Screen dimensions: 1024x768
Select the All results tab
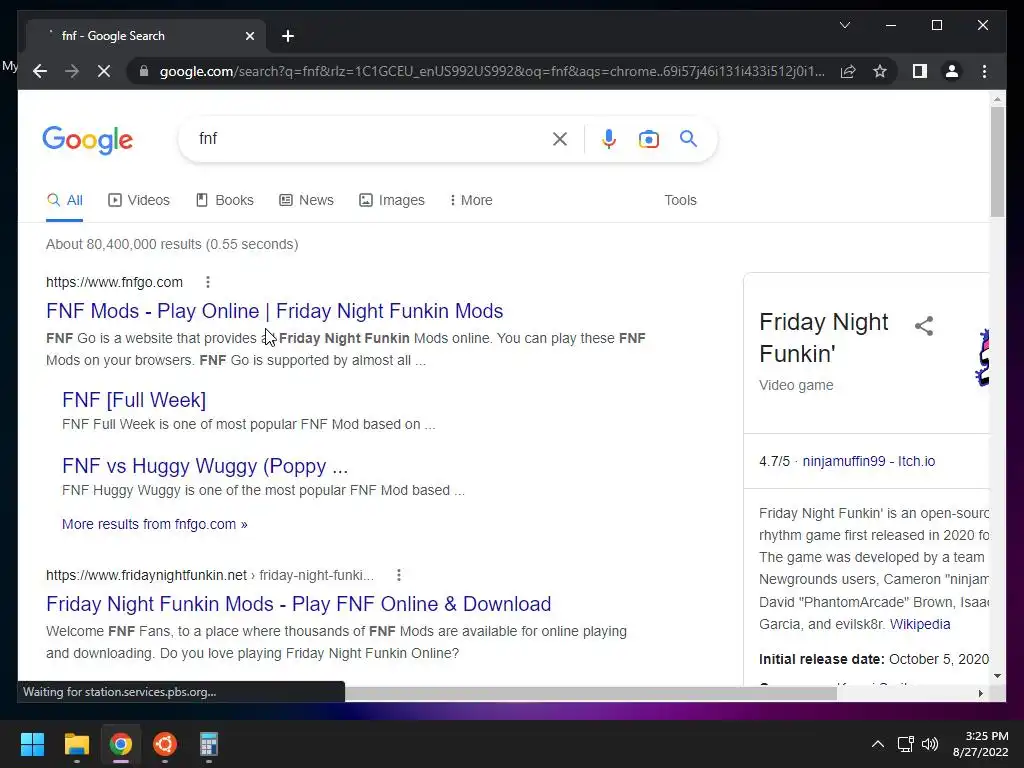(65, 200)
